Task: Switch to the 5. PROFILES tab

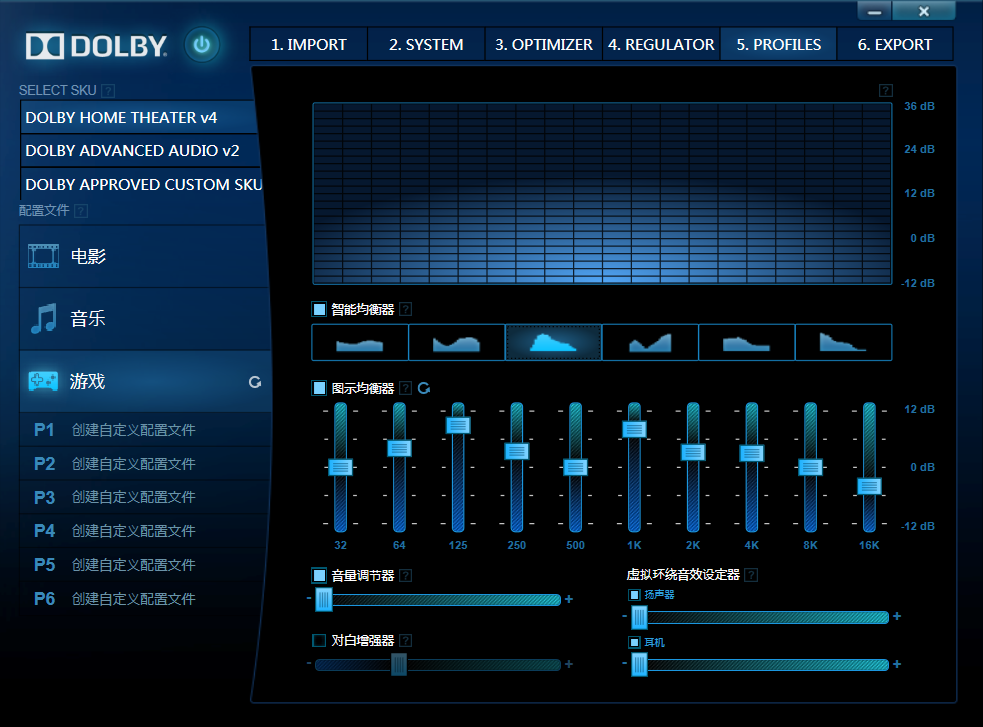Action: [x=779, y=44]
